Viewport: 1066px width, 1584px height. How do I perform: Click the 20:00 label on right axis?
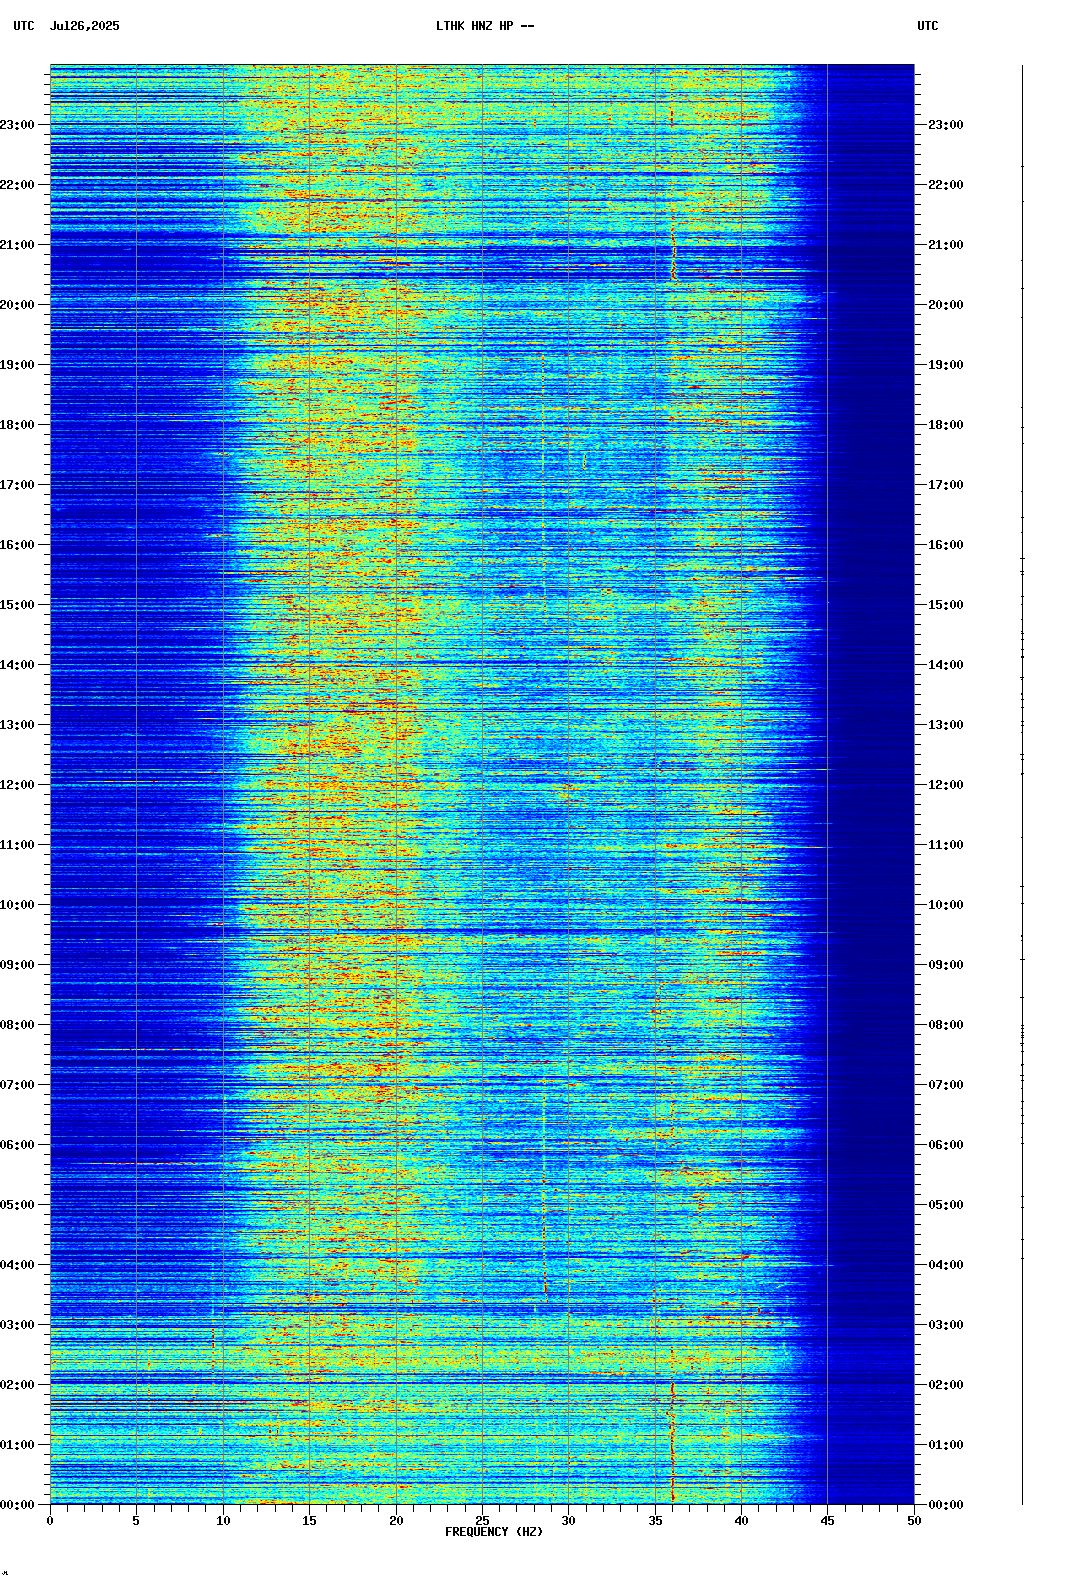pos(946,305)
